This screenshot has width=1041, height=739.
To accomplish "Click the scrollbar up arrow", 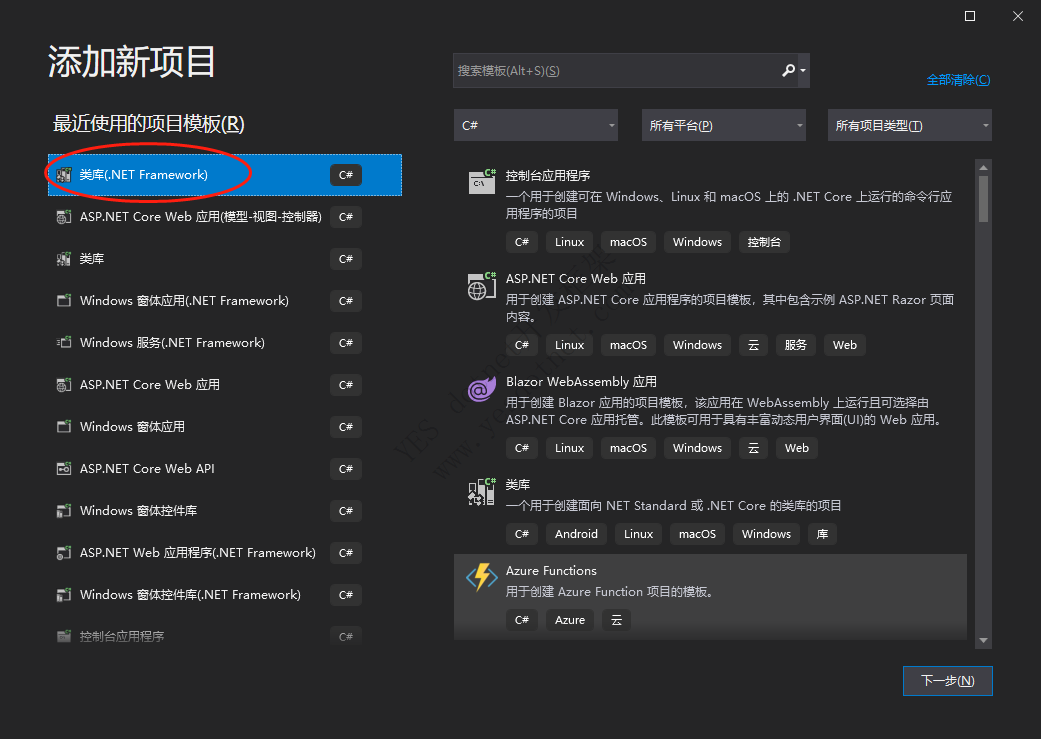I will coord(983,167).
